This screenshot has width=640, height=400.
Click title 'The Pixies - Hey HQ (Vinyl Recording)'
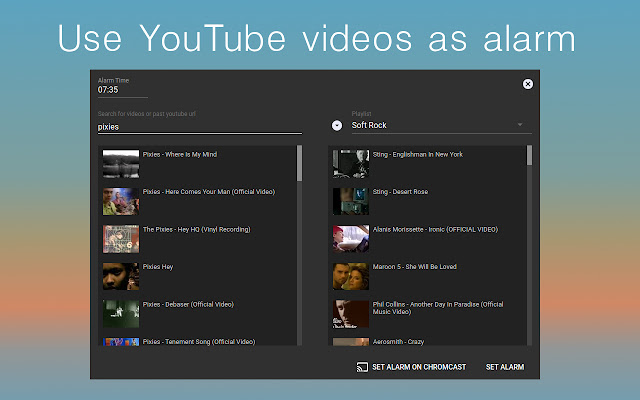click(x=196, y=229)
